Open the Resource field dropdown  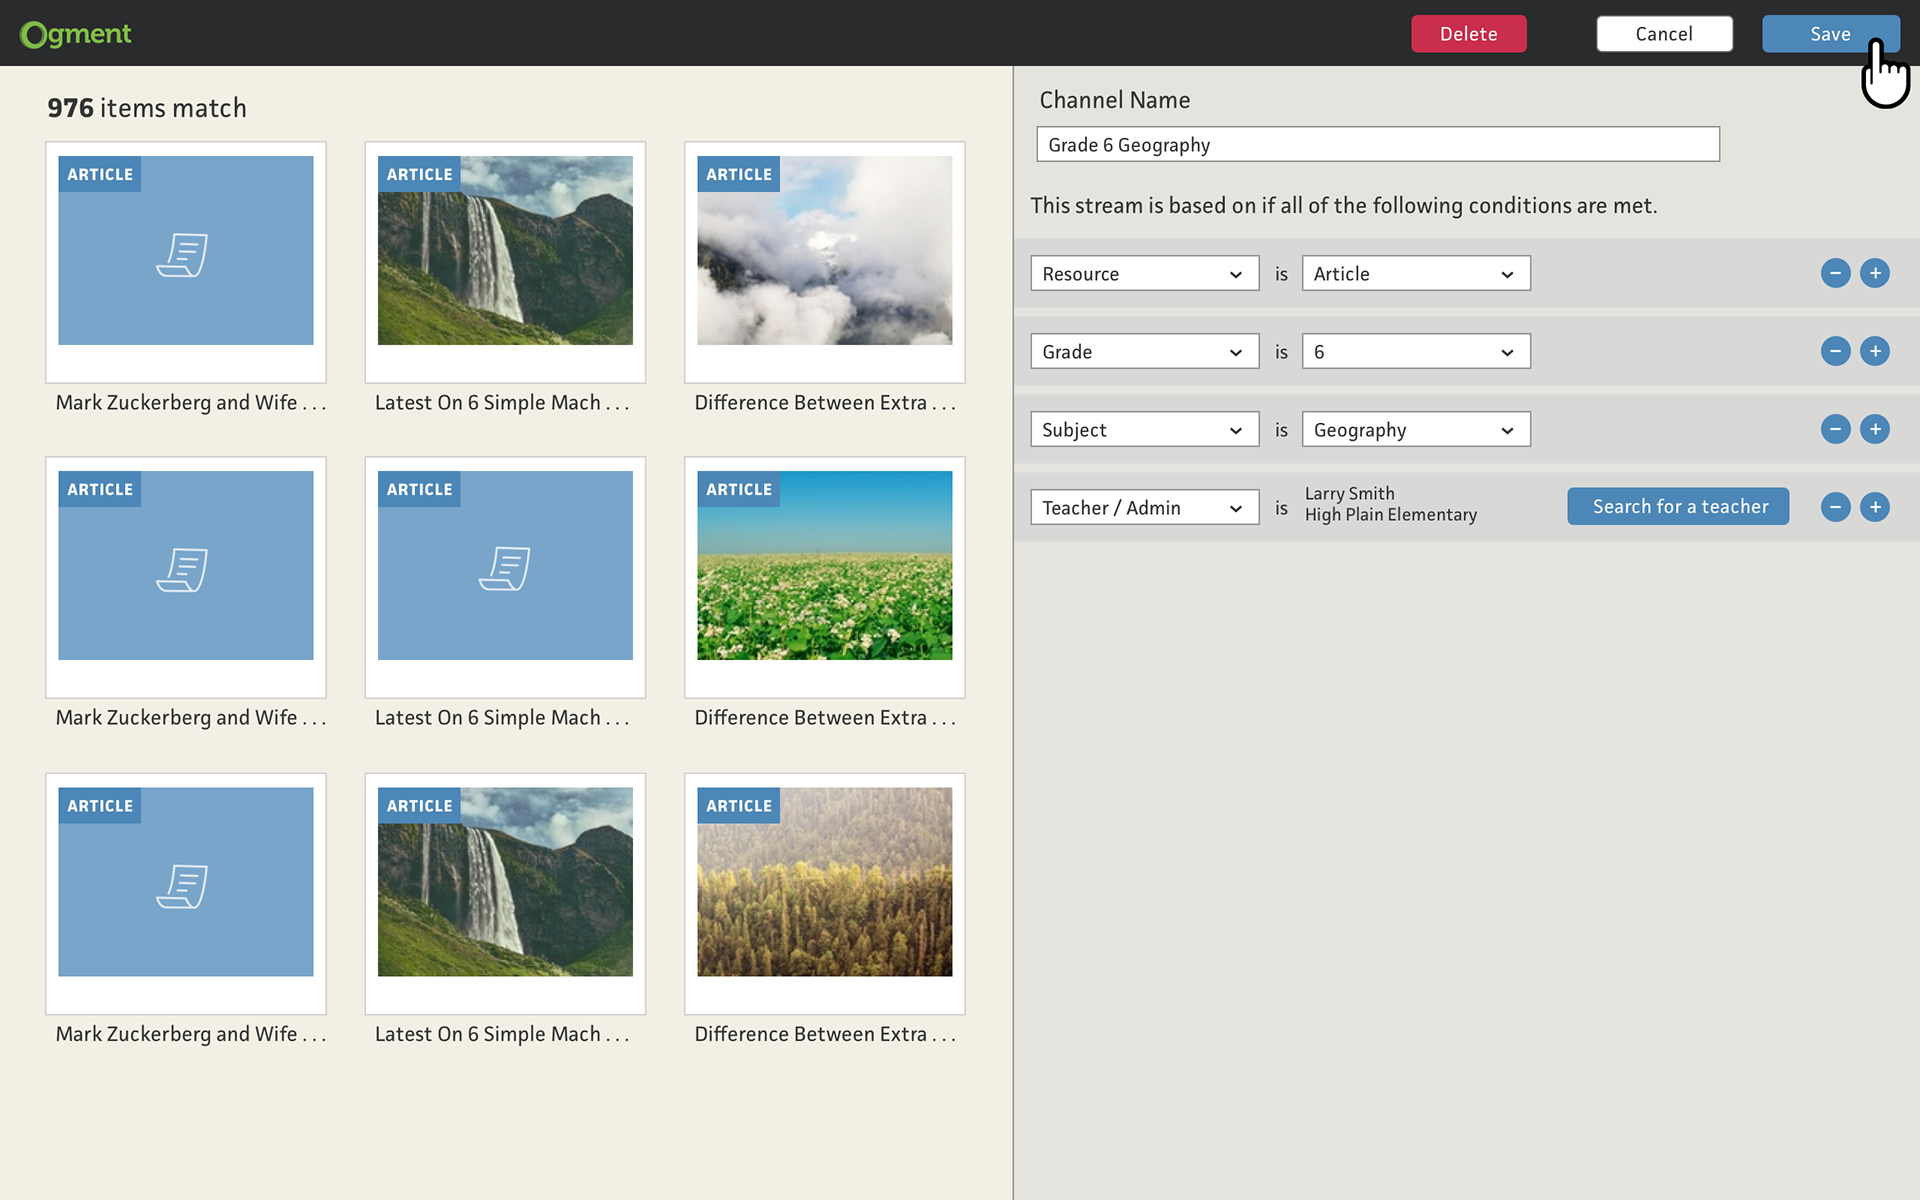click(x=1144, y=273)
